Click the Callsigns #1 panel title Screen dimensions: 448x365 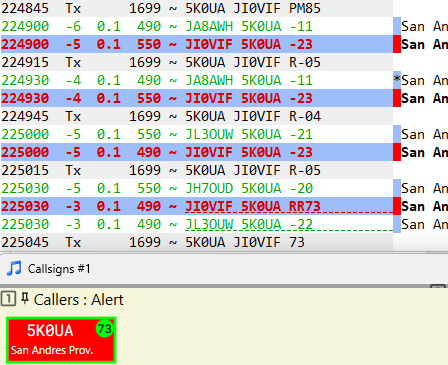59,269
